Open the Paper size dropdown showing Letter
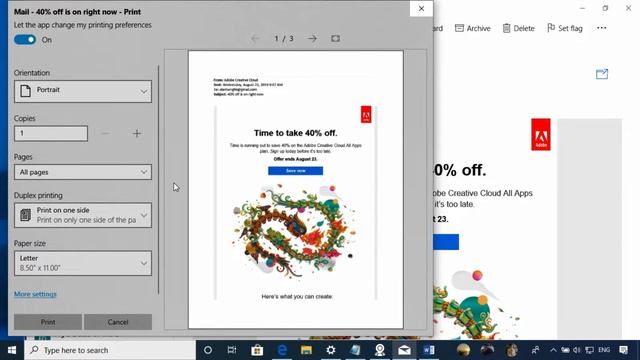 [83, 263]
